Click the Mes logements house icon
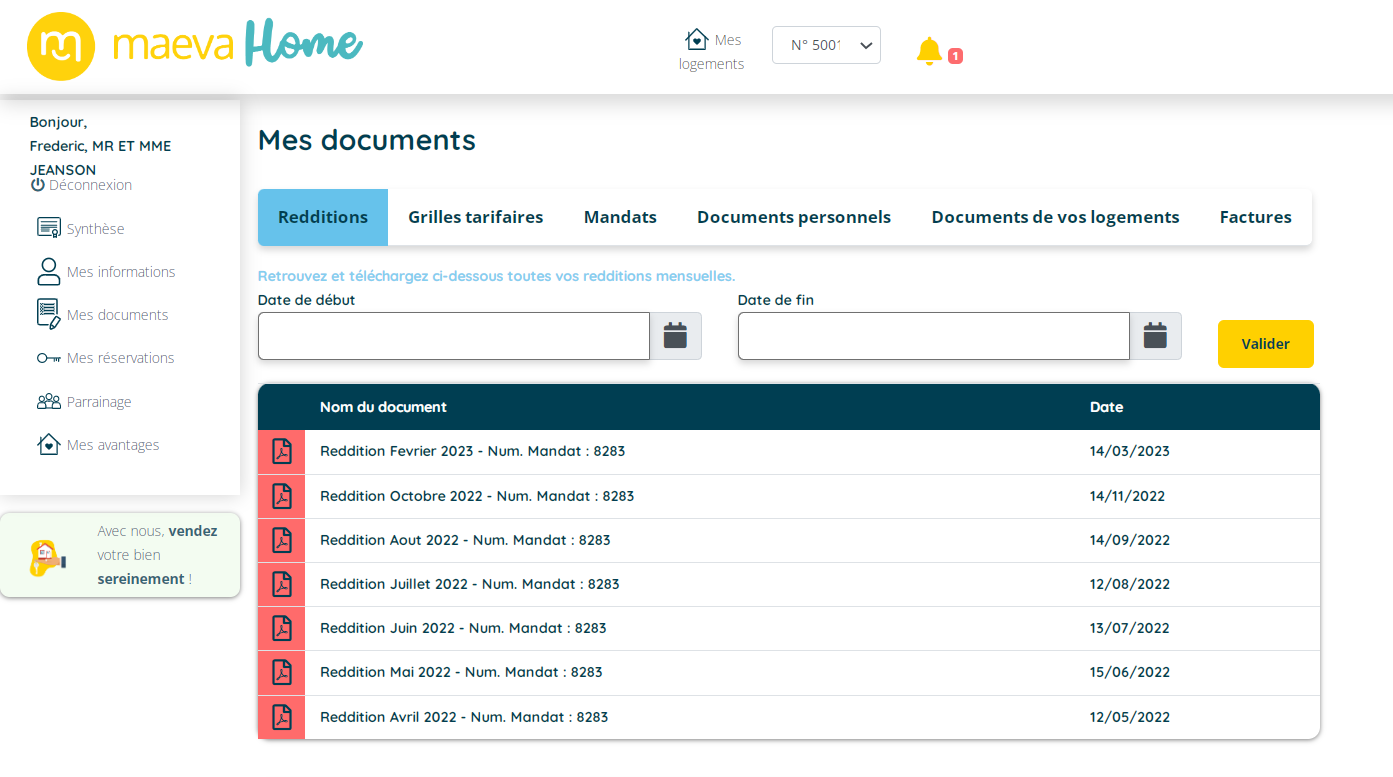This screenshot has height=777, width=1393. click(696, 39)
